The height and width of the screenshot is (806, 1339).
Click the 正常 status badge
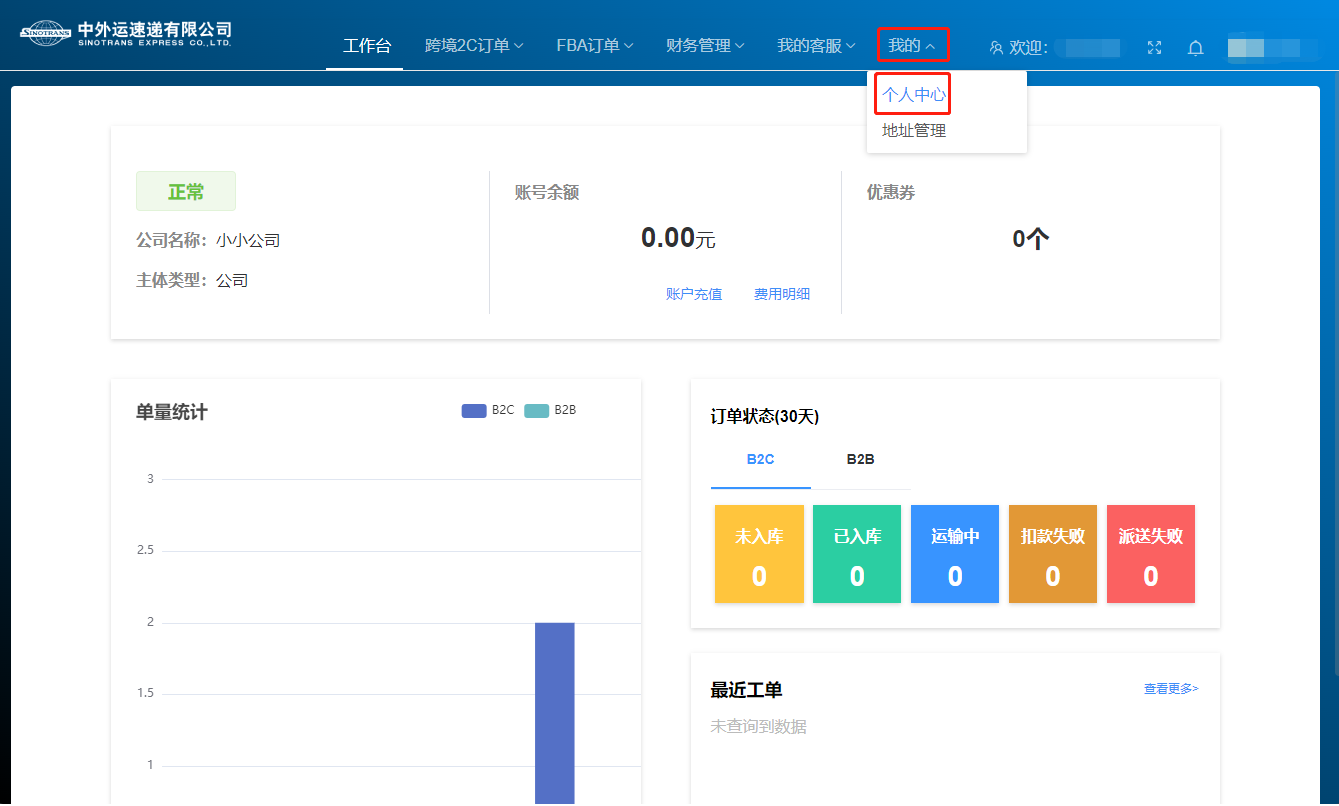186,192
